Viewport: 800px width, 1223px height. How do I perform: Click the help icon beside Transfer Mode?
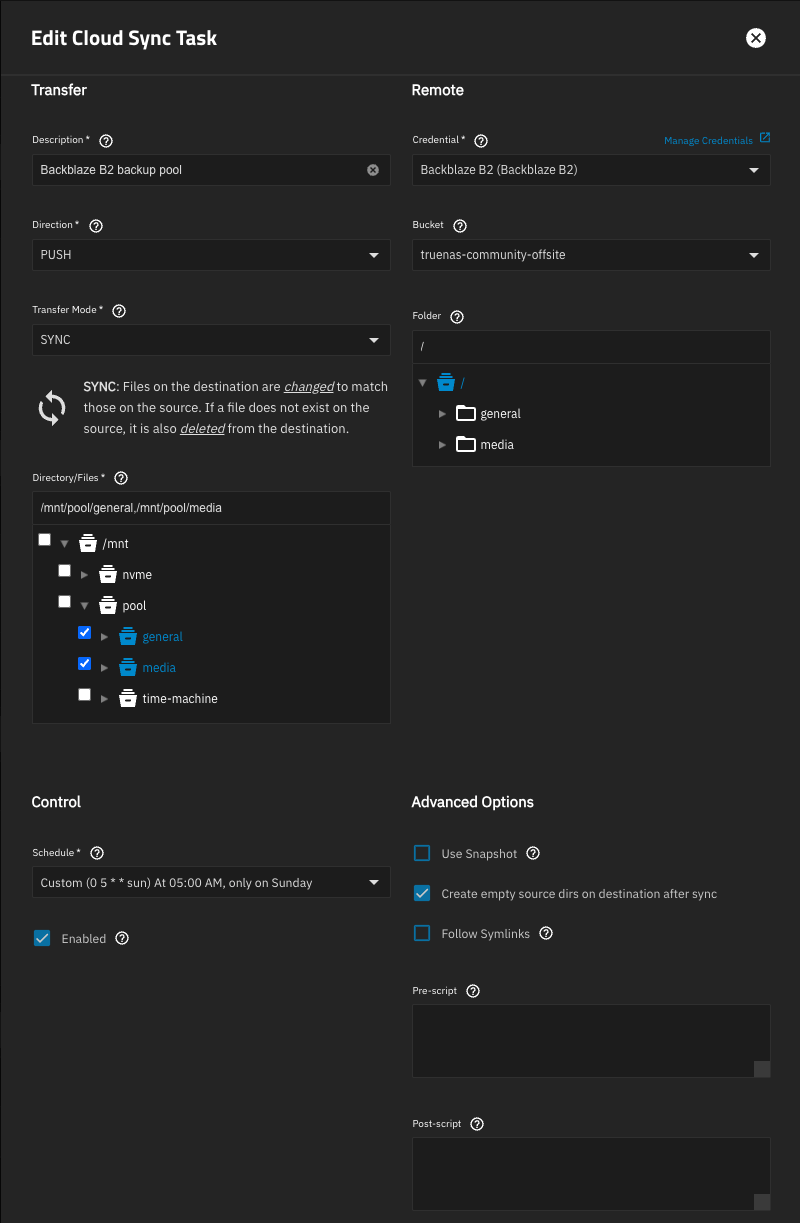pos(119,311)
